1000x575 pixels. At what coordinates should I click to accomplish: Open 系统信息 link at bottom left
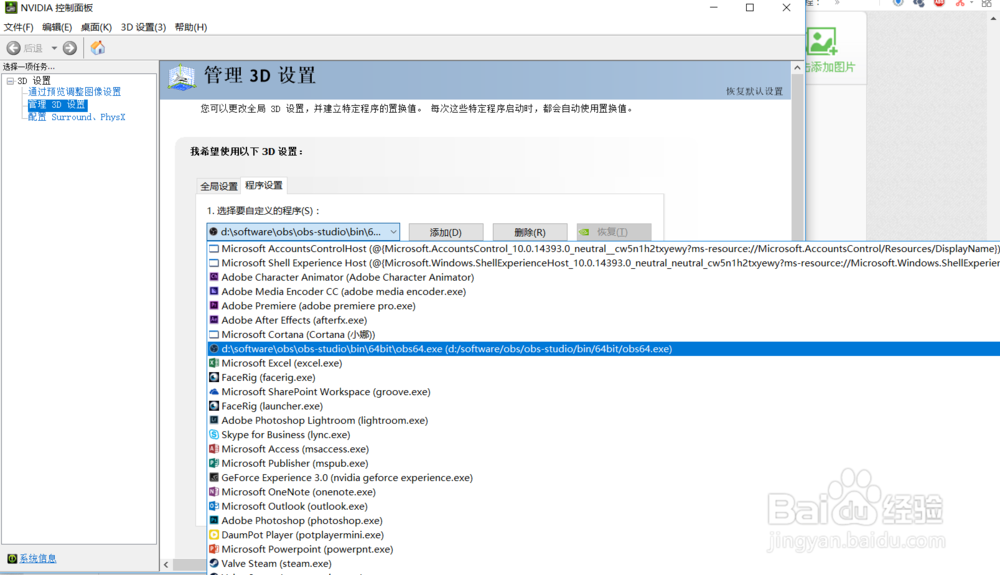click(38, 558)
